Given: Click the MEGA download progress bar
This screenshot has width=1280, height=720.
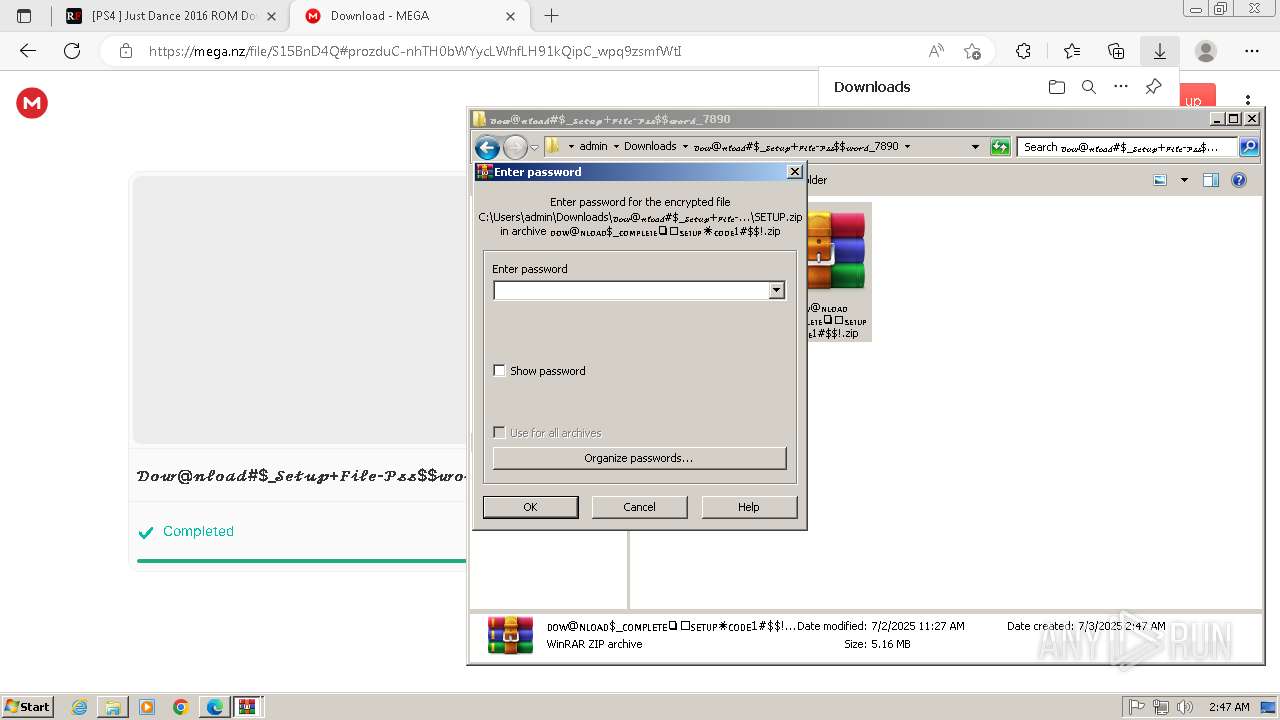Looking at the screenshot, I should (301, 561).
